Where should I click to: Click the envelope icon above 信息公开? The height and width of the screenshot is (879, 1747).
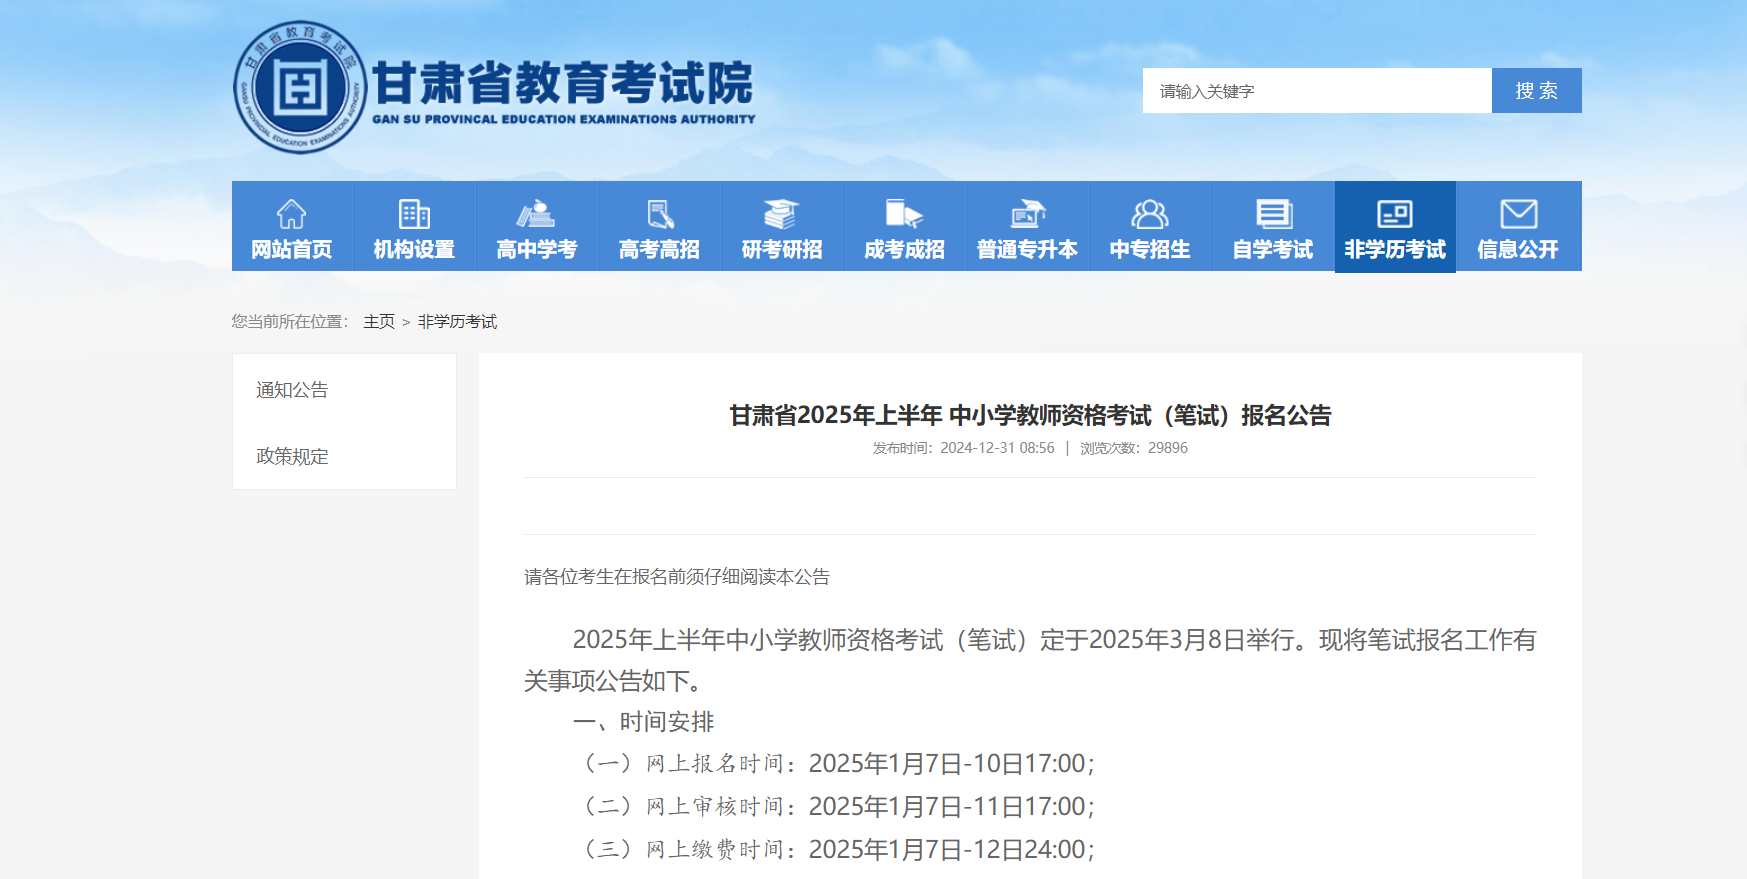point(1518,214)
